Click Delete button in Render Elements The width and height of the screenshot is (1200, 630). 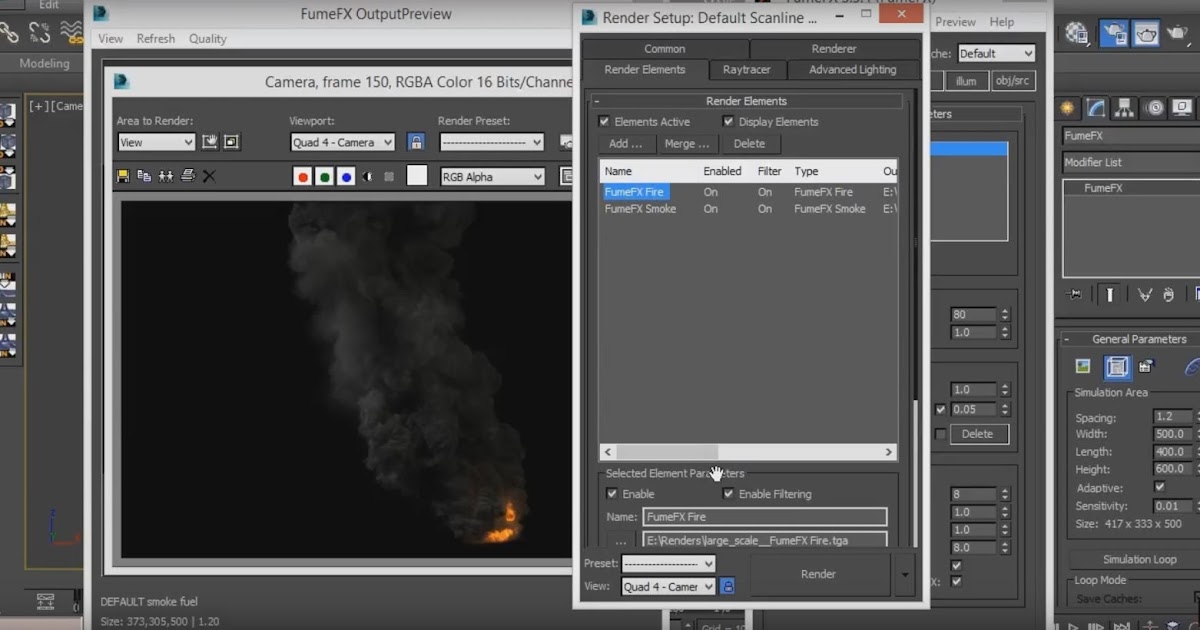coord(749,144)
